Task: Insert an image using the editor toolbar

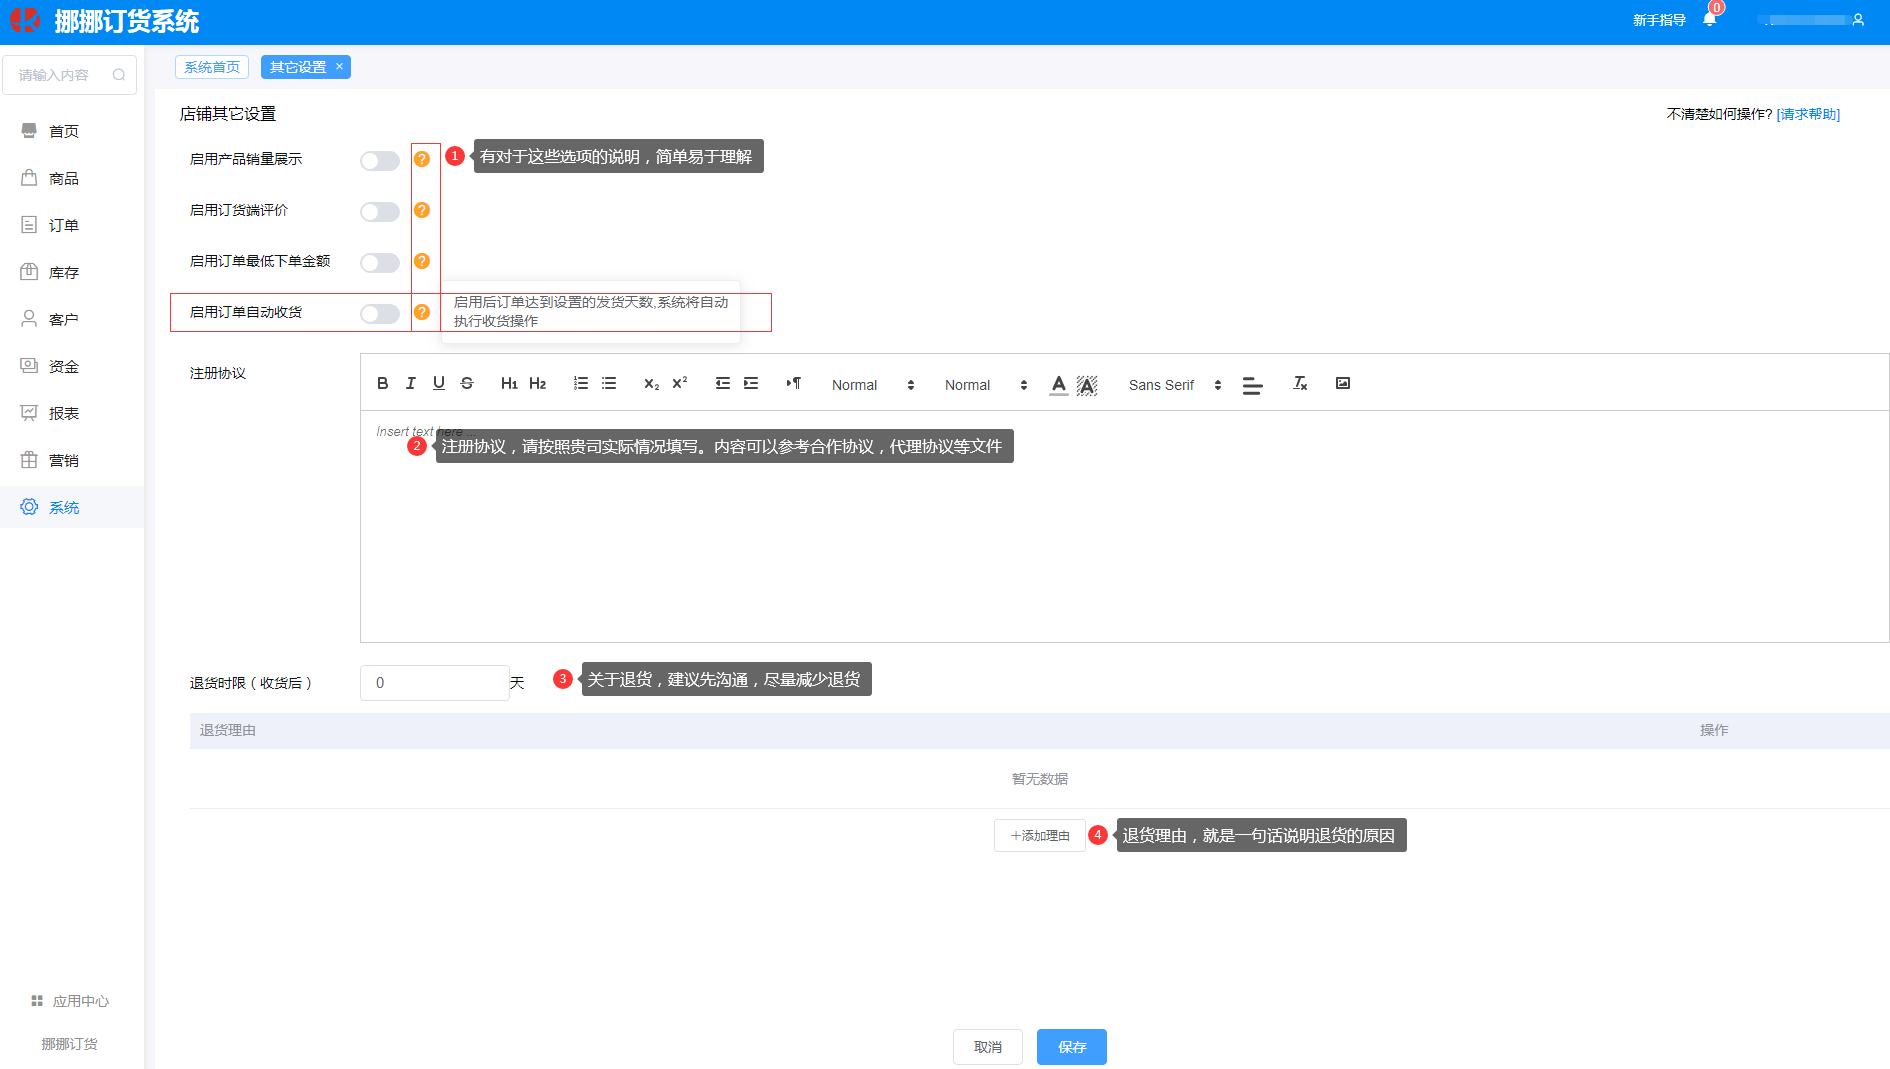Action: tap(1342, 383)
